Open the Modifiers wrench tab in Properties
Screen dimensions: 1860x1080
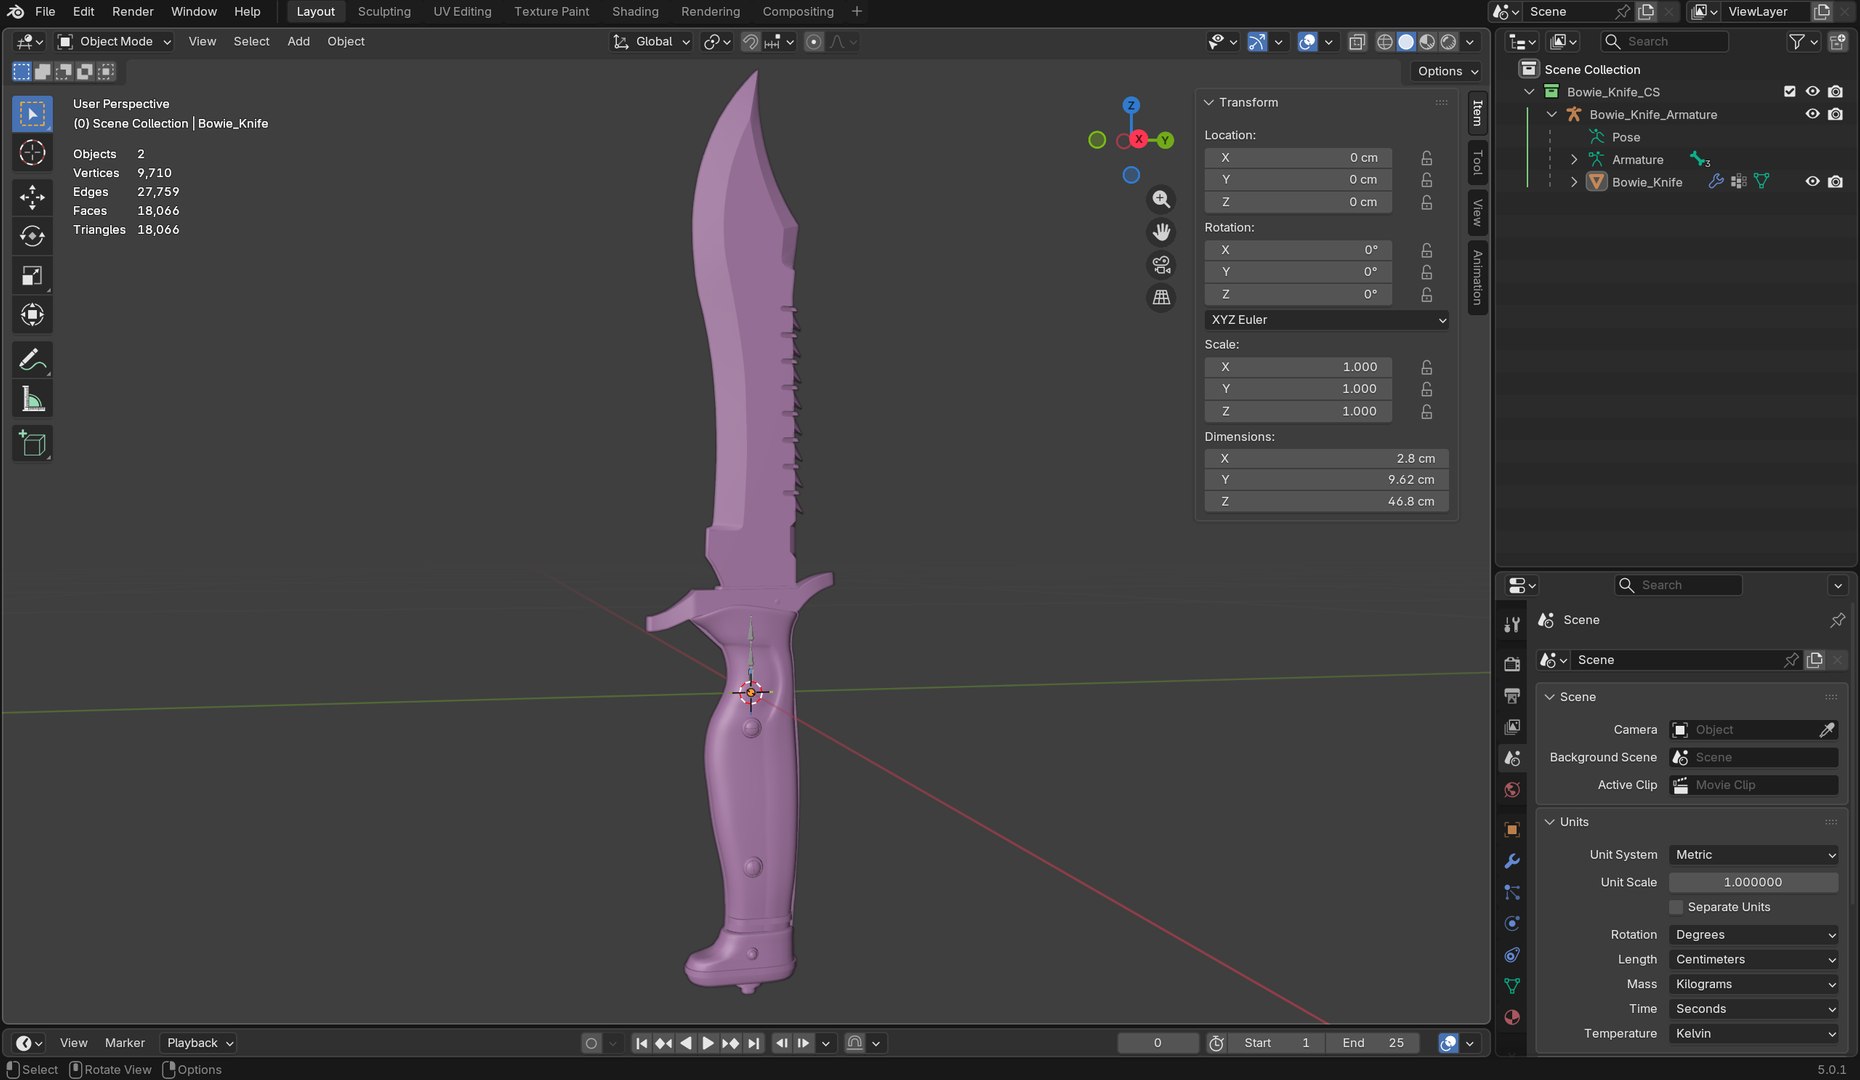tap(1512, 861)
